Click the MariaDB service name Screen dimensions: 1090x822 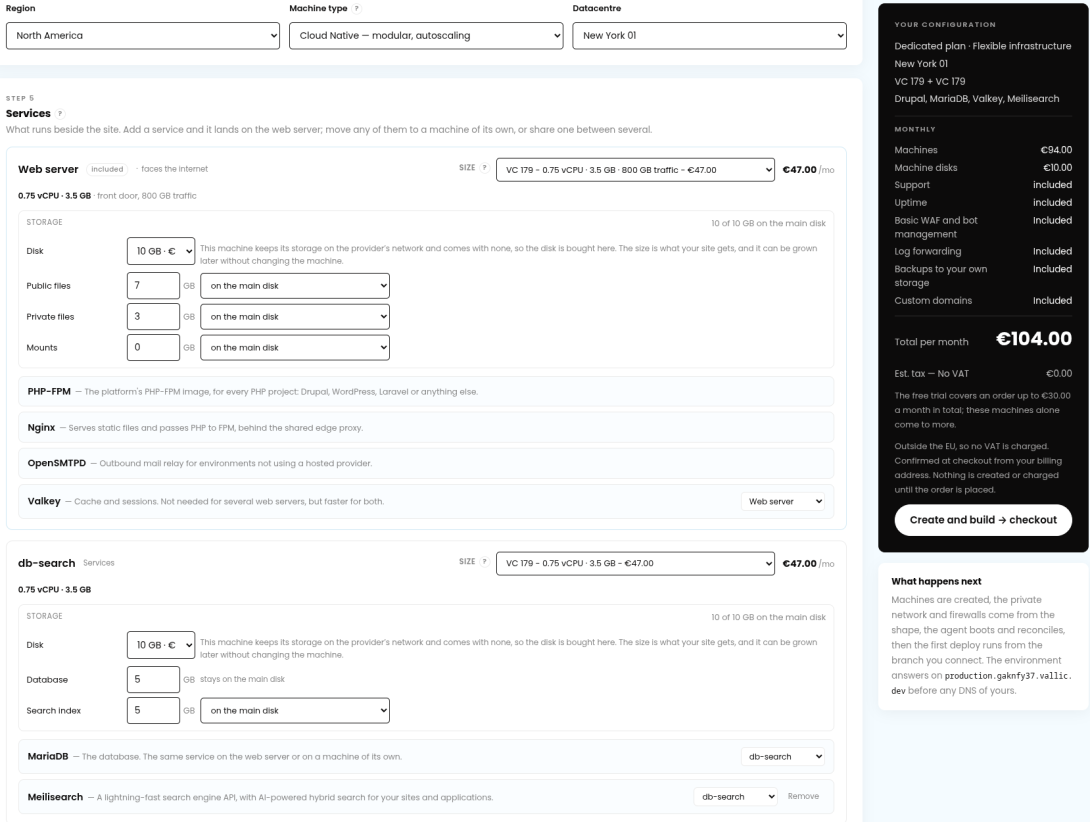pyautogui.click(x=48, y=757)
